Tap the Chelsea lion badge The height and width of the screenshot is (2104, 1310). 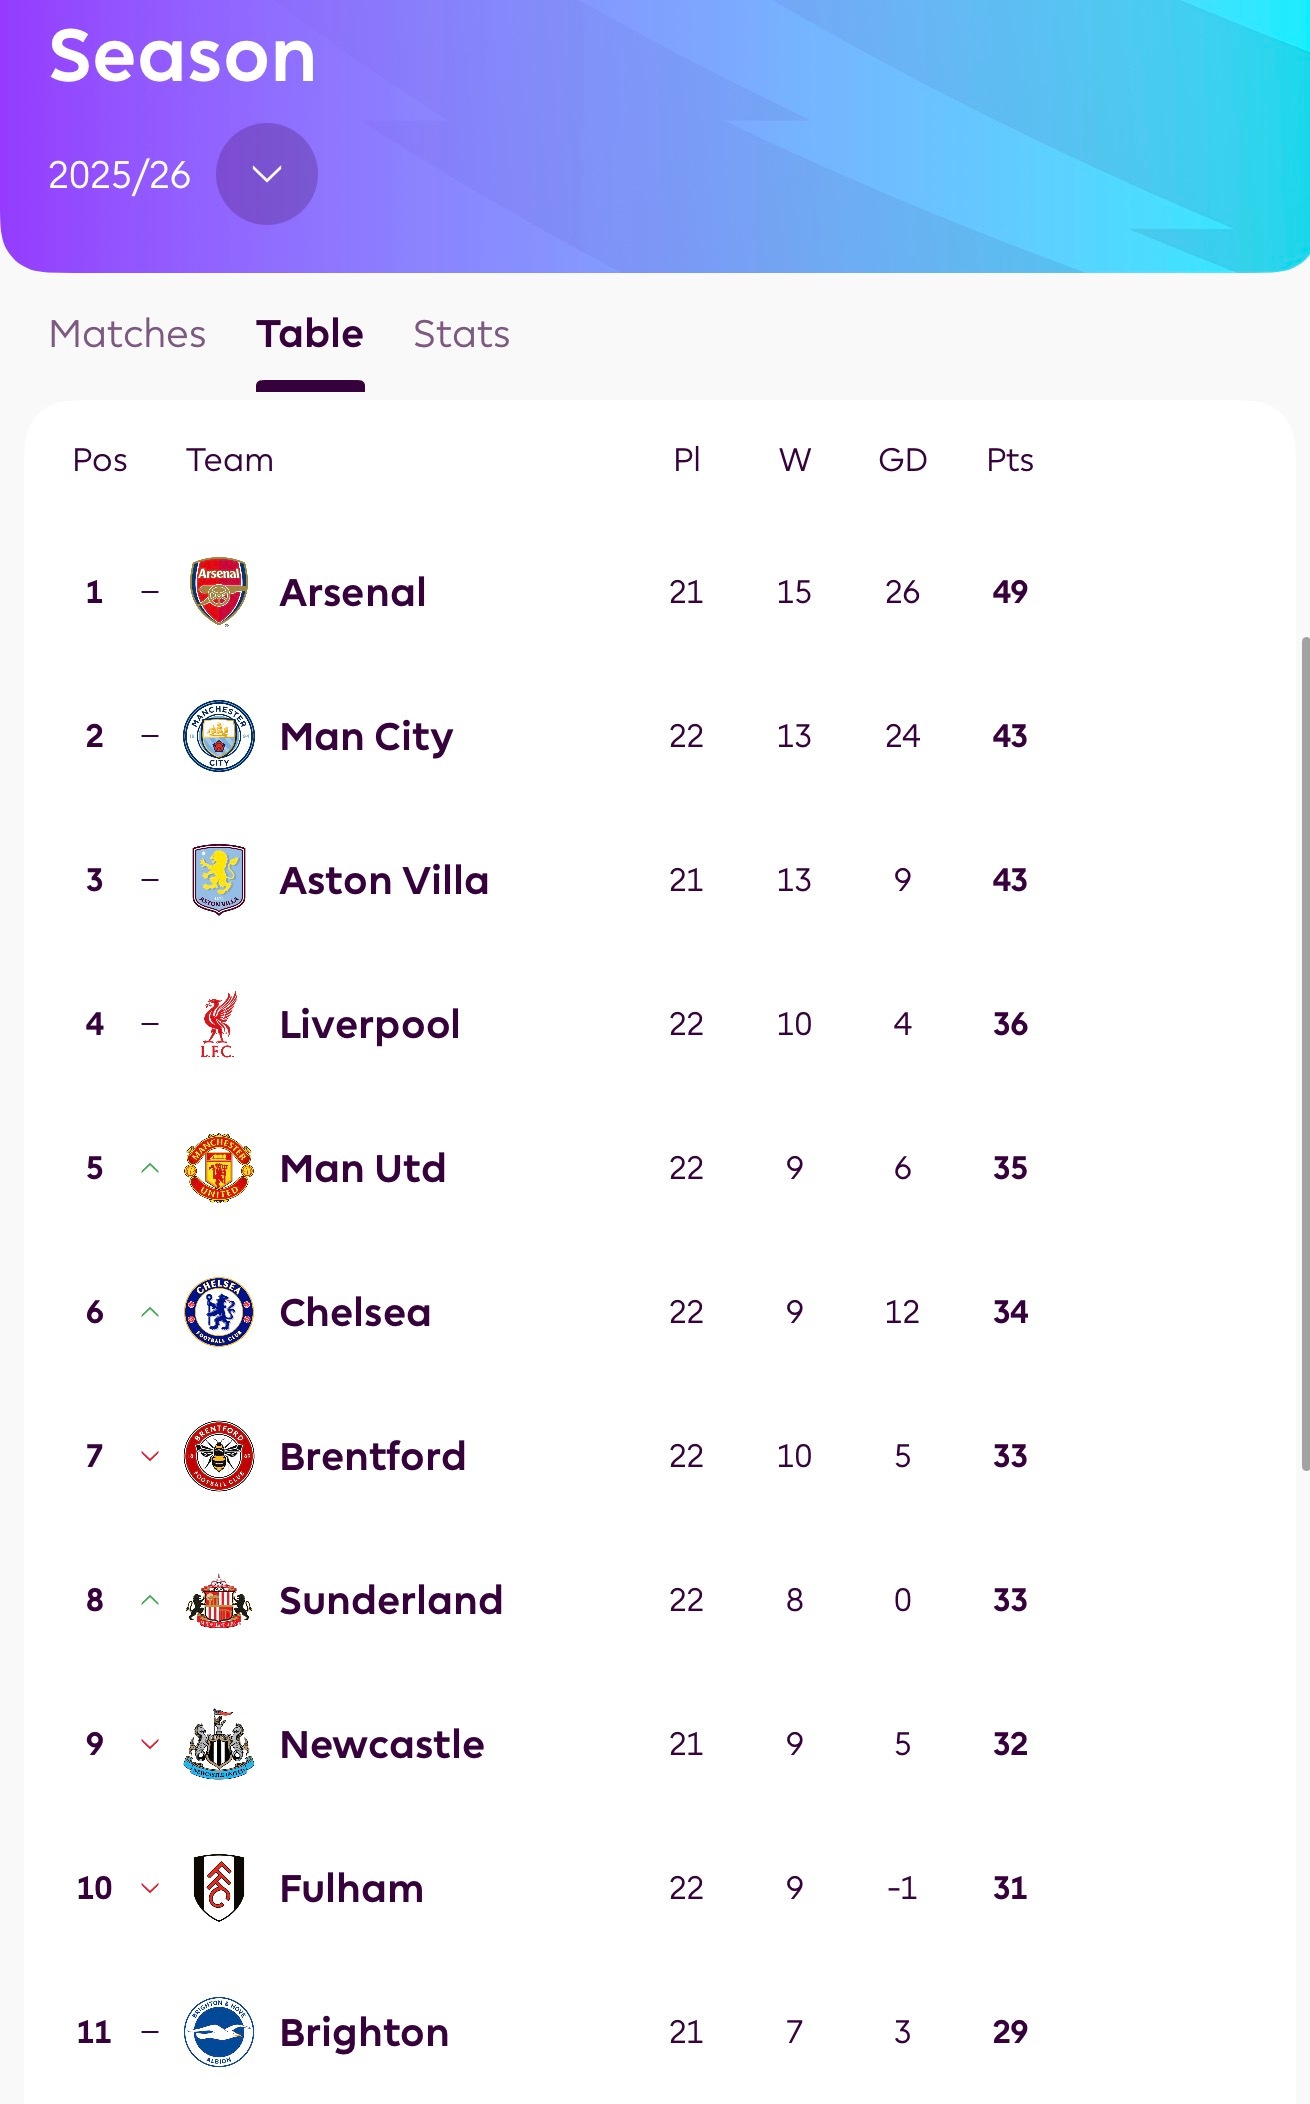pyautogui.click(x=219, y=1312)
